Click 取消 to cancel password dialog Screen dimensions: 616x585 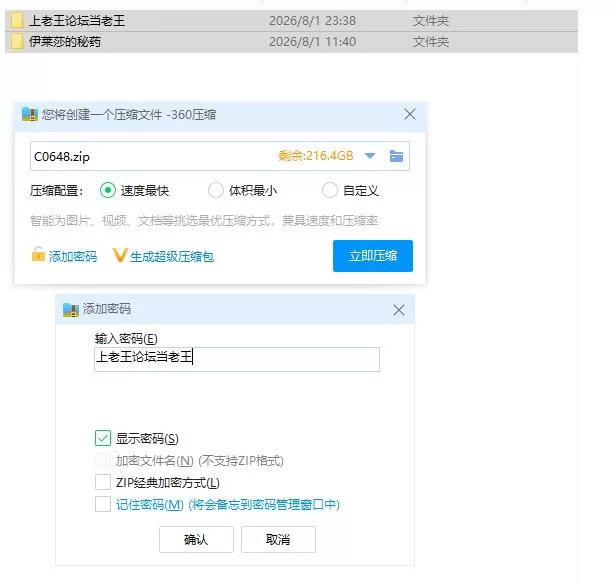click(x=278, y=539)
